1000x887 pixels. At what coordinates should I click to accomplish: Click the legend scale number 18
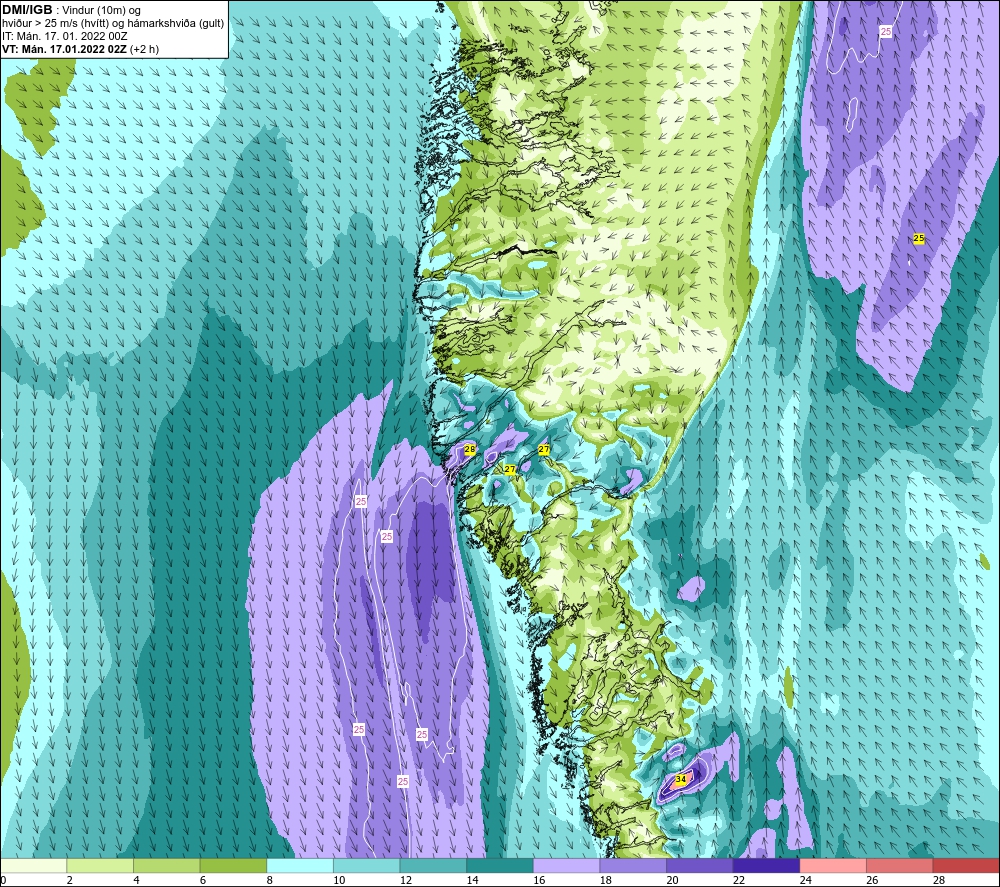(605, 880)
